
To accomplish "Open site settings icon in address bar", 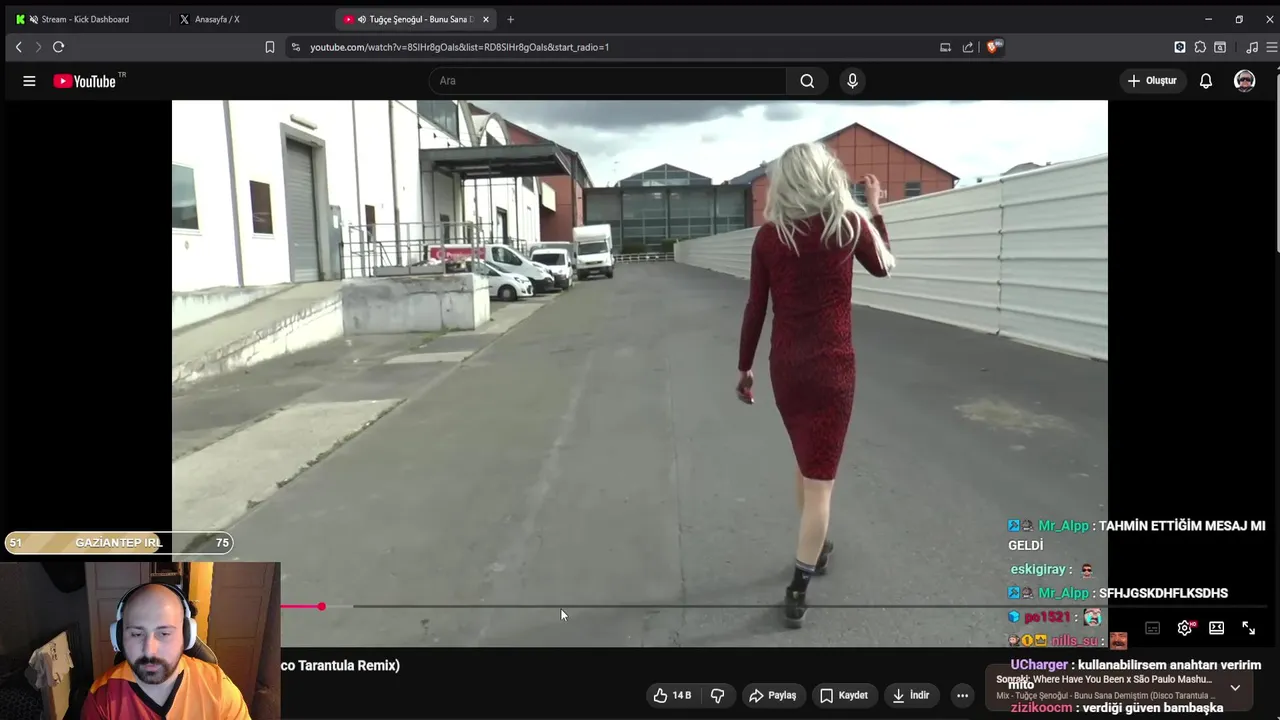I will [295, 47].
